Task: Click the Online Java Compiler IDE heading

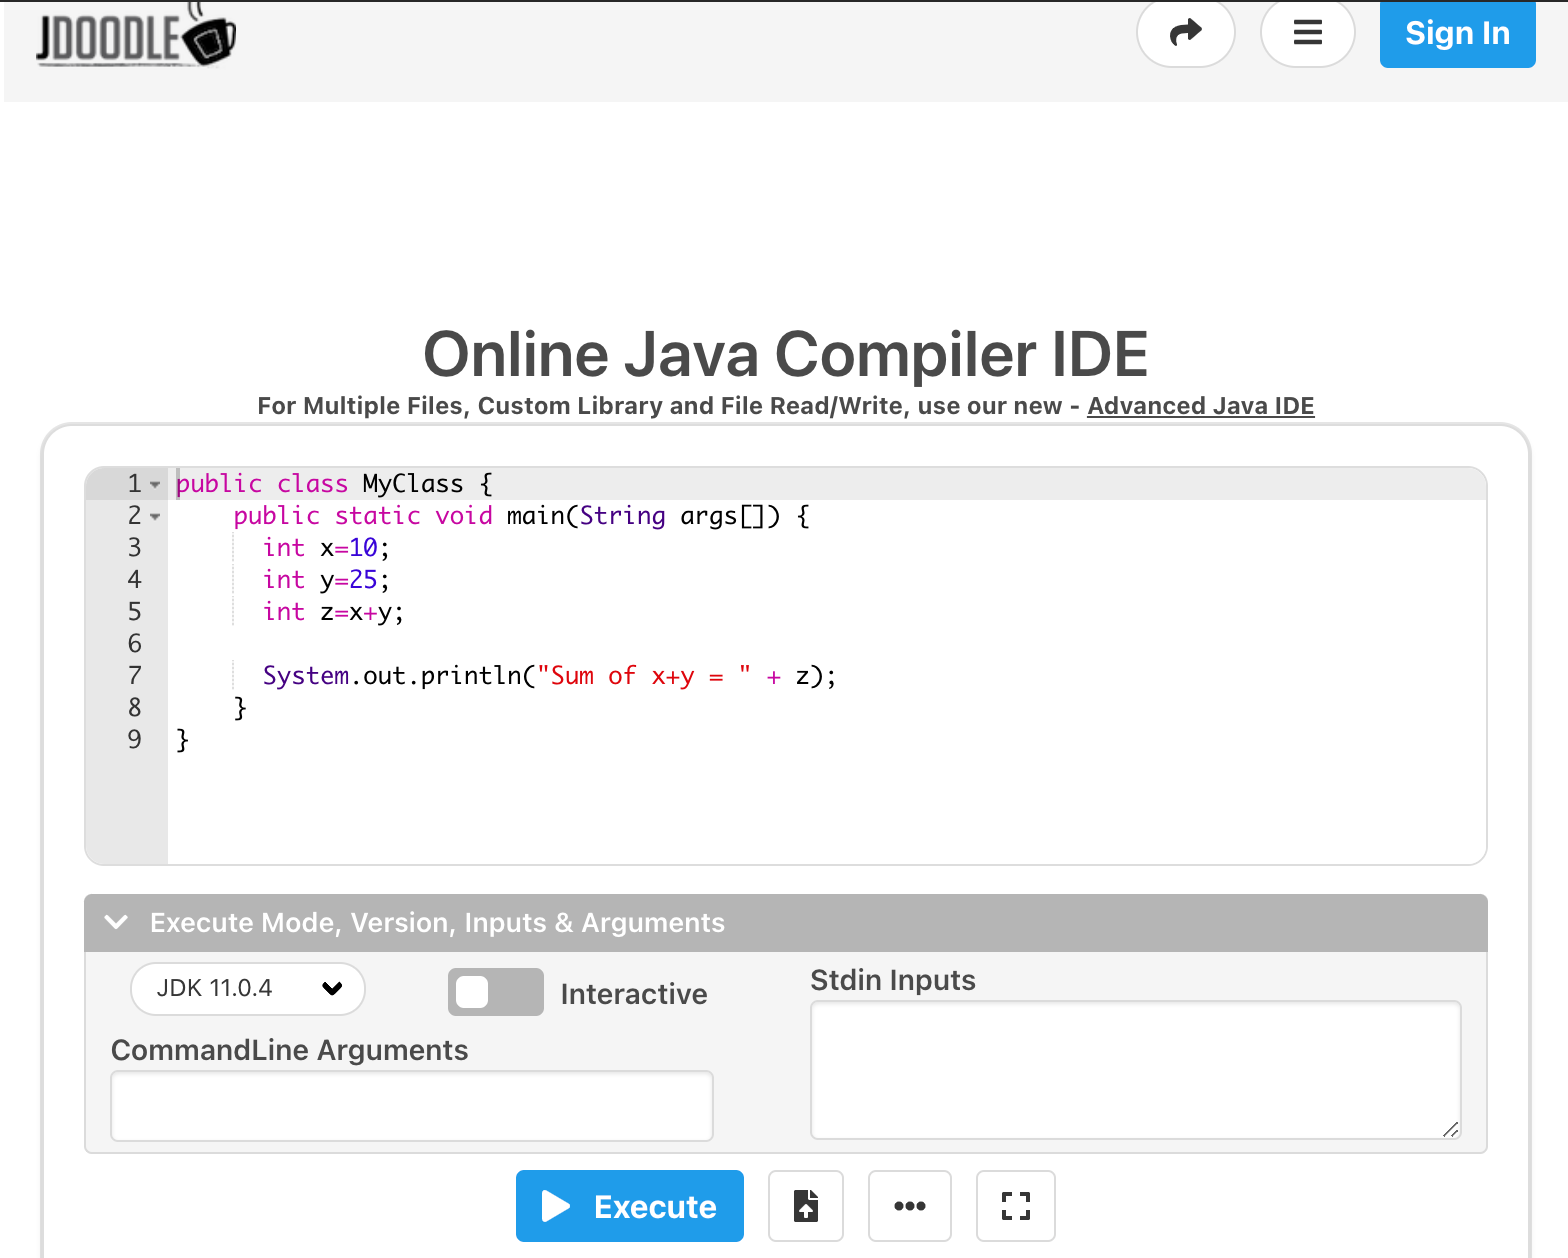Action: (x=786, y=354)
